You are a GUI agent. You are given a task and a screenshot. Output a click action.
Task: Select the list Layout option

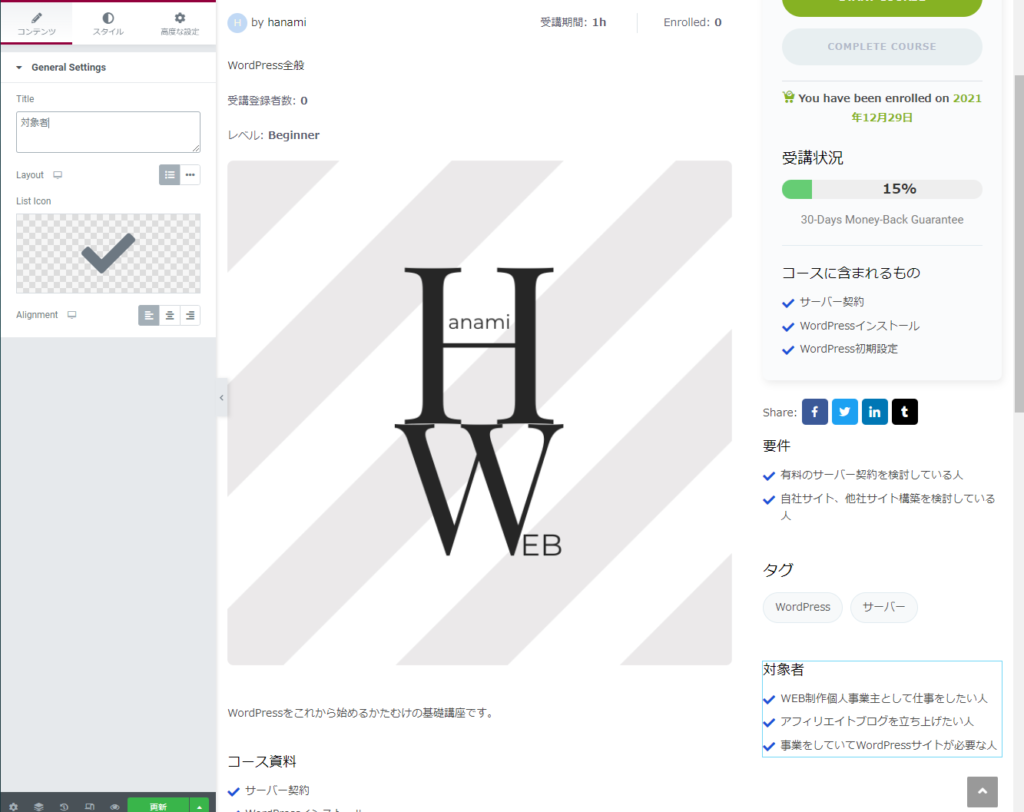[170, 175]
